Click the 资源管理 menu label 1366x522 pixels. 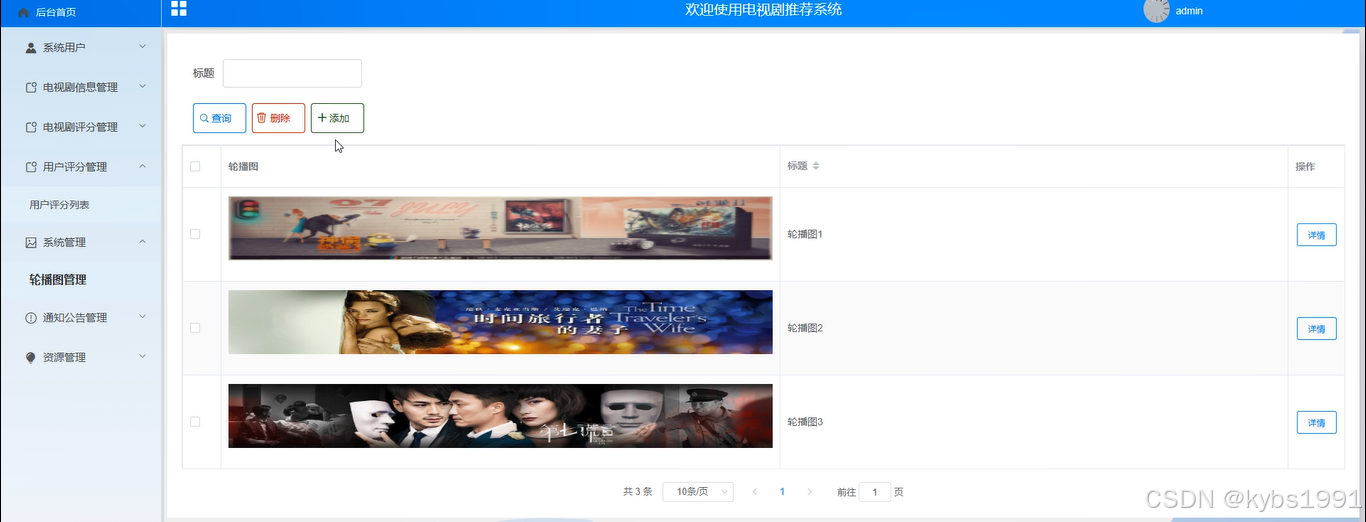(x=64, y=357)
